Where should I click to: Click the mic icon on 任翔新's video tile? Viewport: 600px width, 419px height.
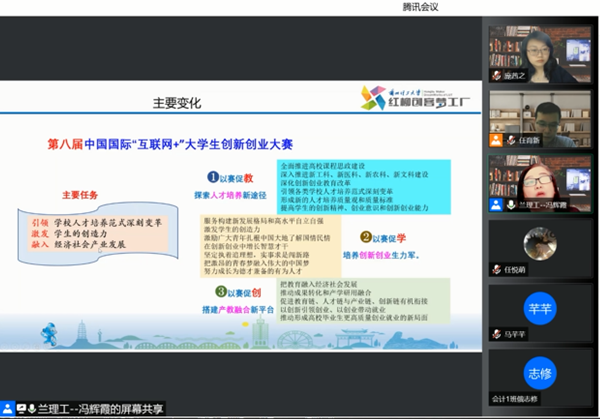pyautogui.click(x=509, y=140)
